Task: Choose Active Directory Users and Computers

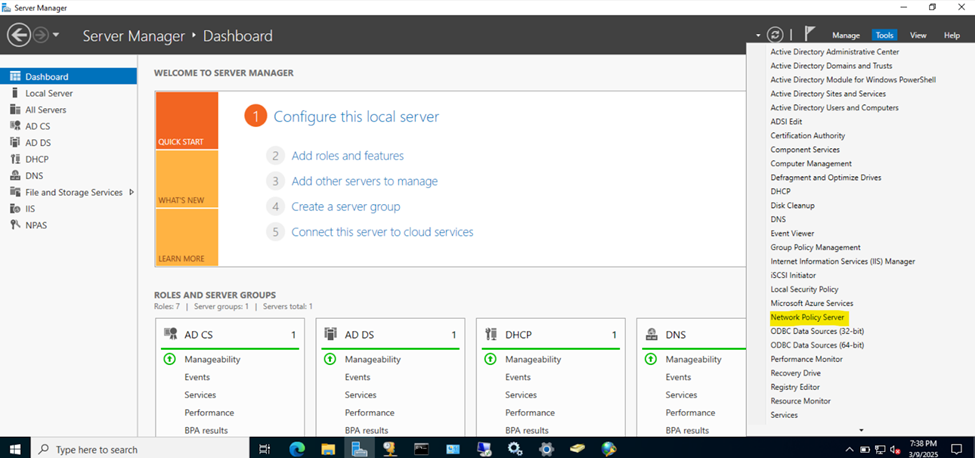Action: click(x=834, y=108)
